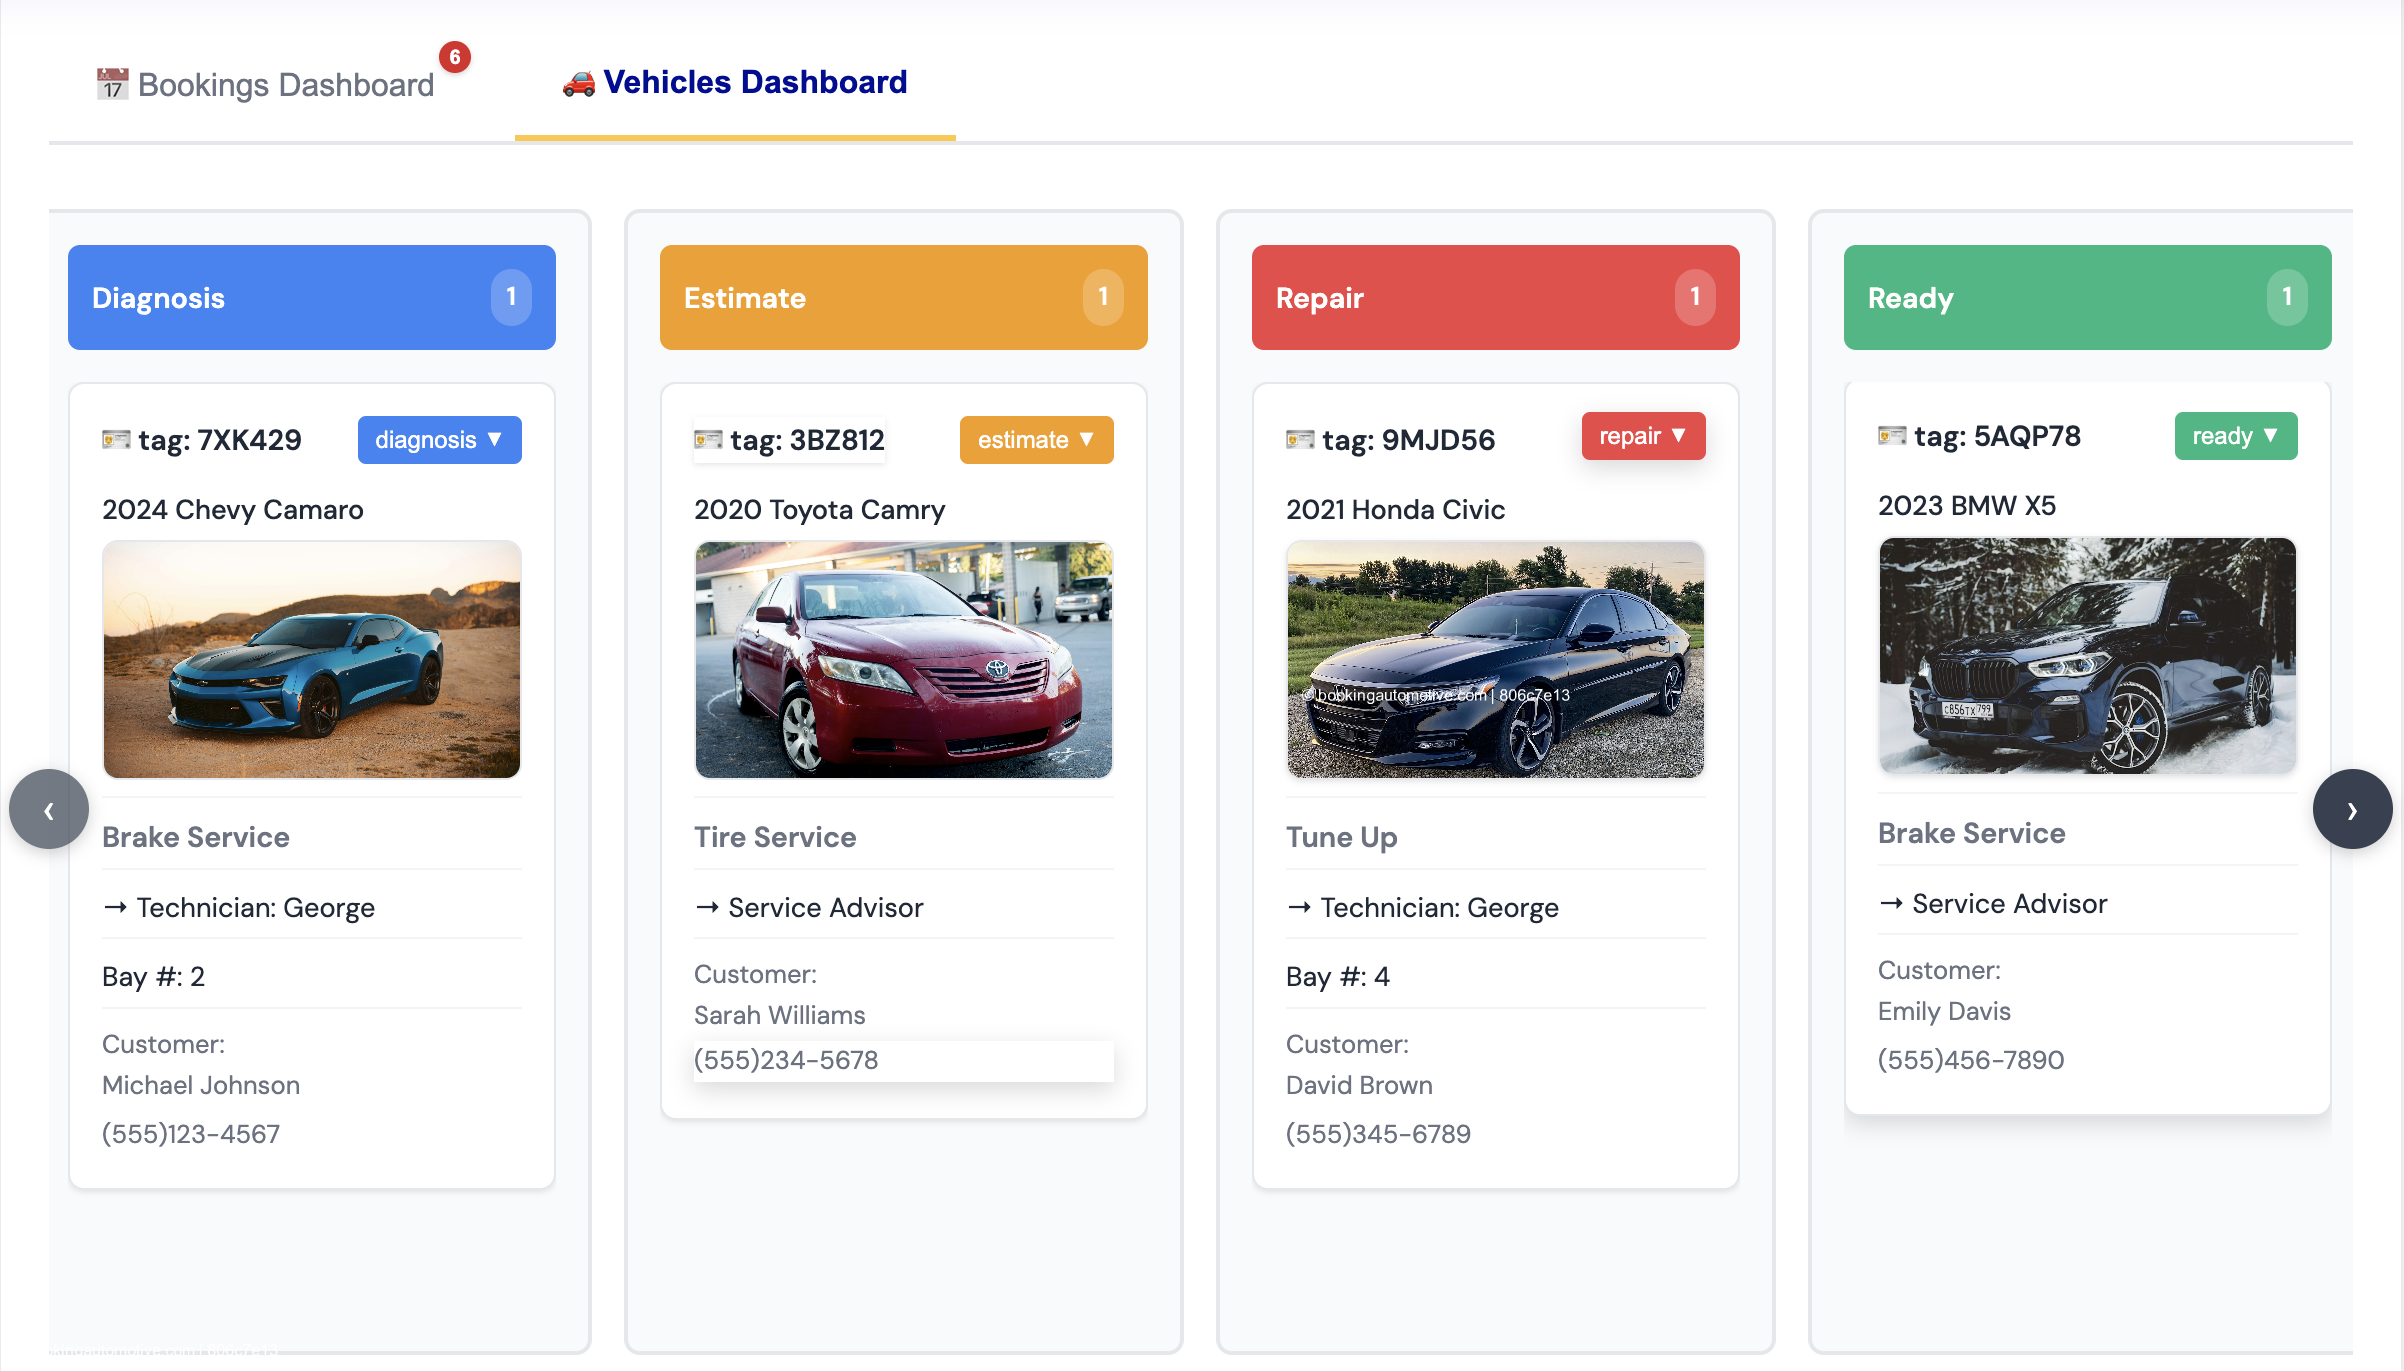Viewport: 2404px width, 1371px height.
Task: Click the red car icon beside Vehicles Dashboard
Action: [579, 83]
